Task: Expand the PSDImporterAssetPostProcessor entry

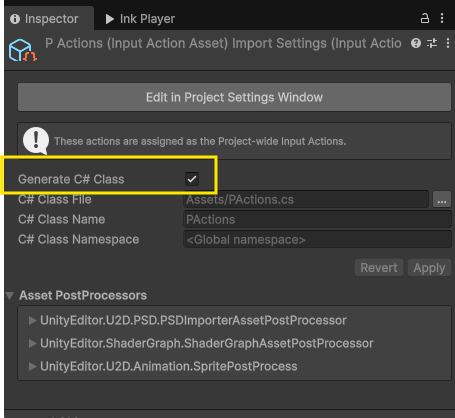Action: pos(32,320)
